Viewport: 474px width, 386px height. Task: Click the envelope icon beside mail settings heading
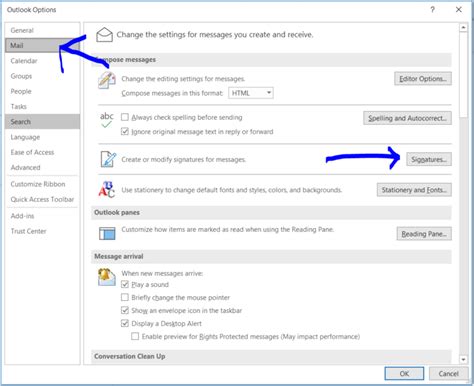point(104,35)
